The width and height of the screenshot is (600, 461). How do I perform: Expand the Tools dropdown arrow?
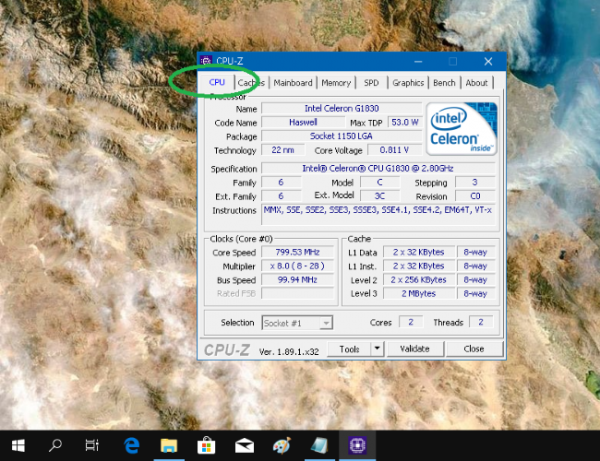pyautogui.click(x=377, y=349)
